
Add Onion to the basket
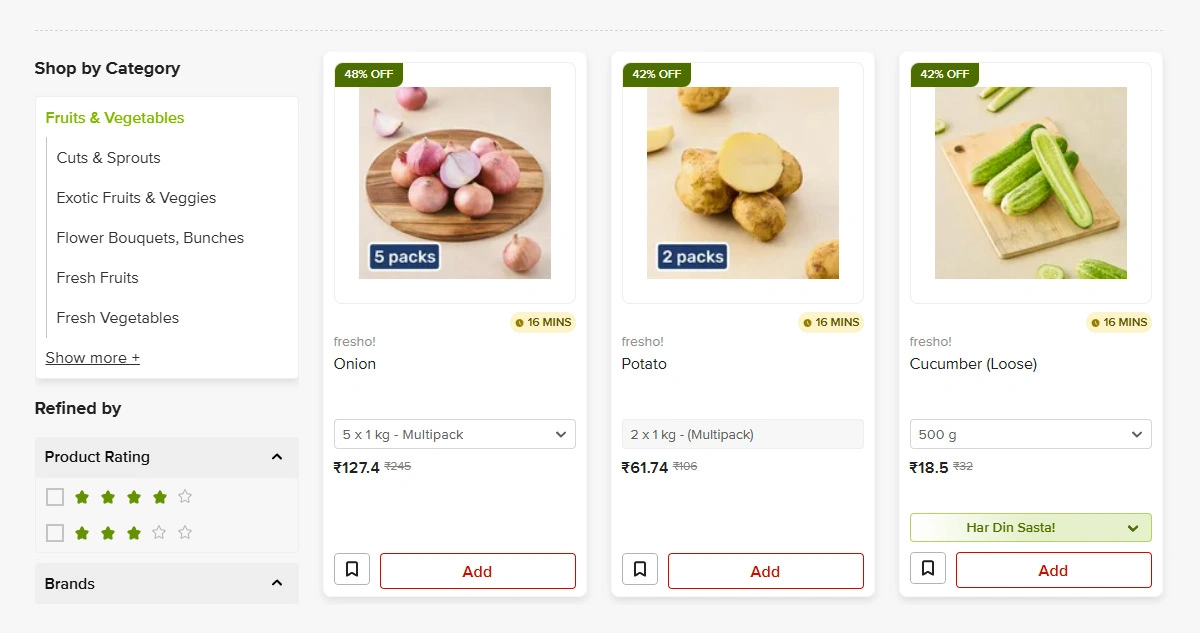pyautogui.click(x=477, y=571)
